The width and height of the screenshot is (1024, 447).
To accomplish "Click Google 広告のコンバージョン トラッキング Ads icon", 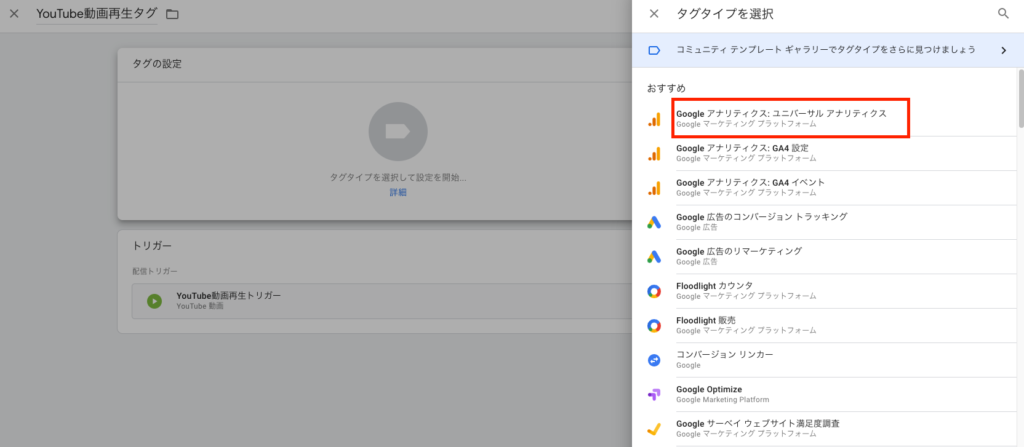I will click(654, 222).
